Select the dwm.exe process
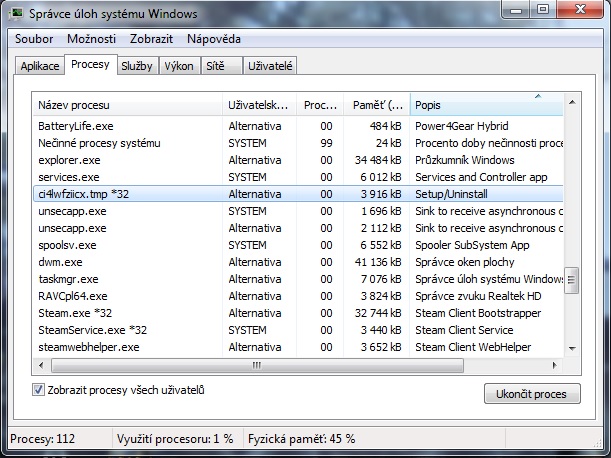This screenshot has width=611, height=458. click(298, 262)
